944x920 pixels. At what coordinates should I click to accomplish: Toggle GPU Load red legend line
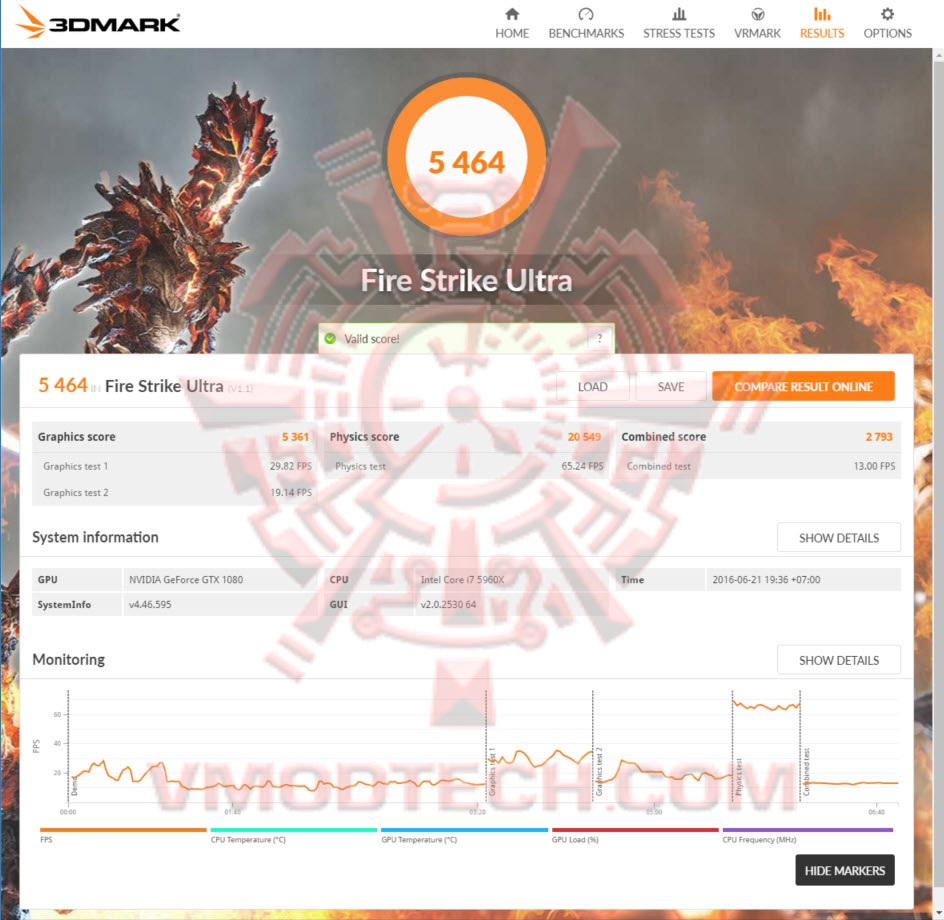tap(635, 830)
